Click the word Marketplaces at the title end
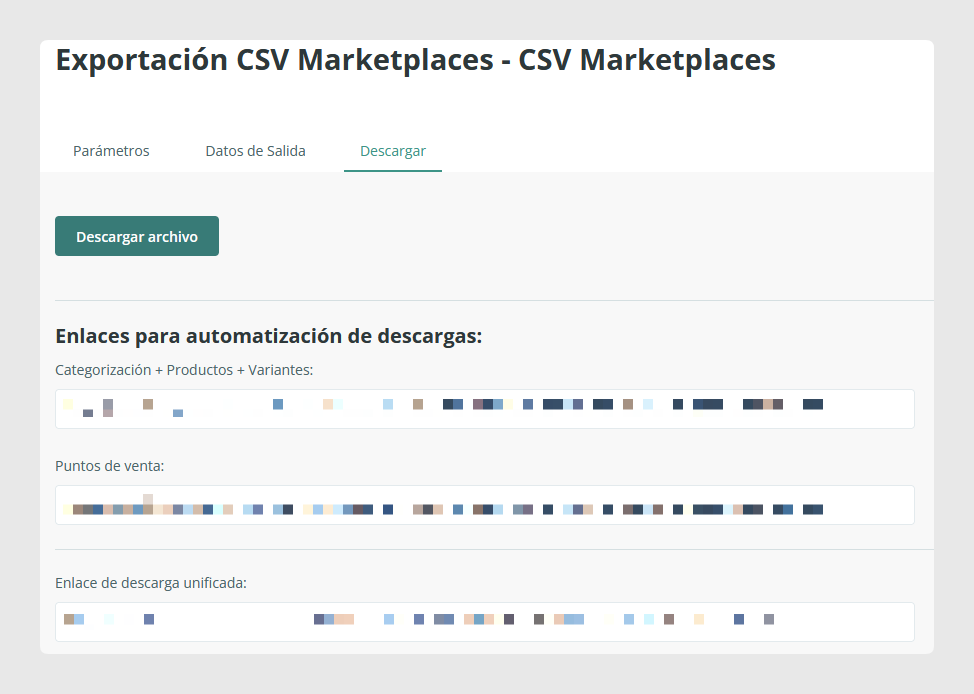974x694 pixels. [678, 60]
